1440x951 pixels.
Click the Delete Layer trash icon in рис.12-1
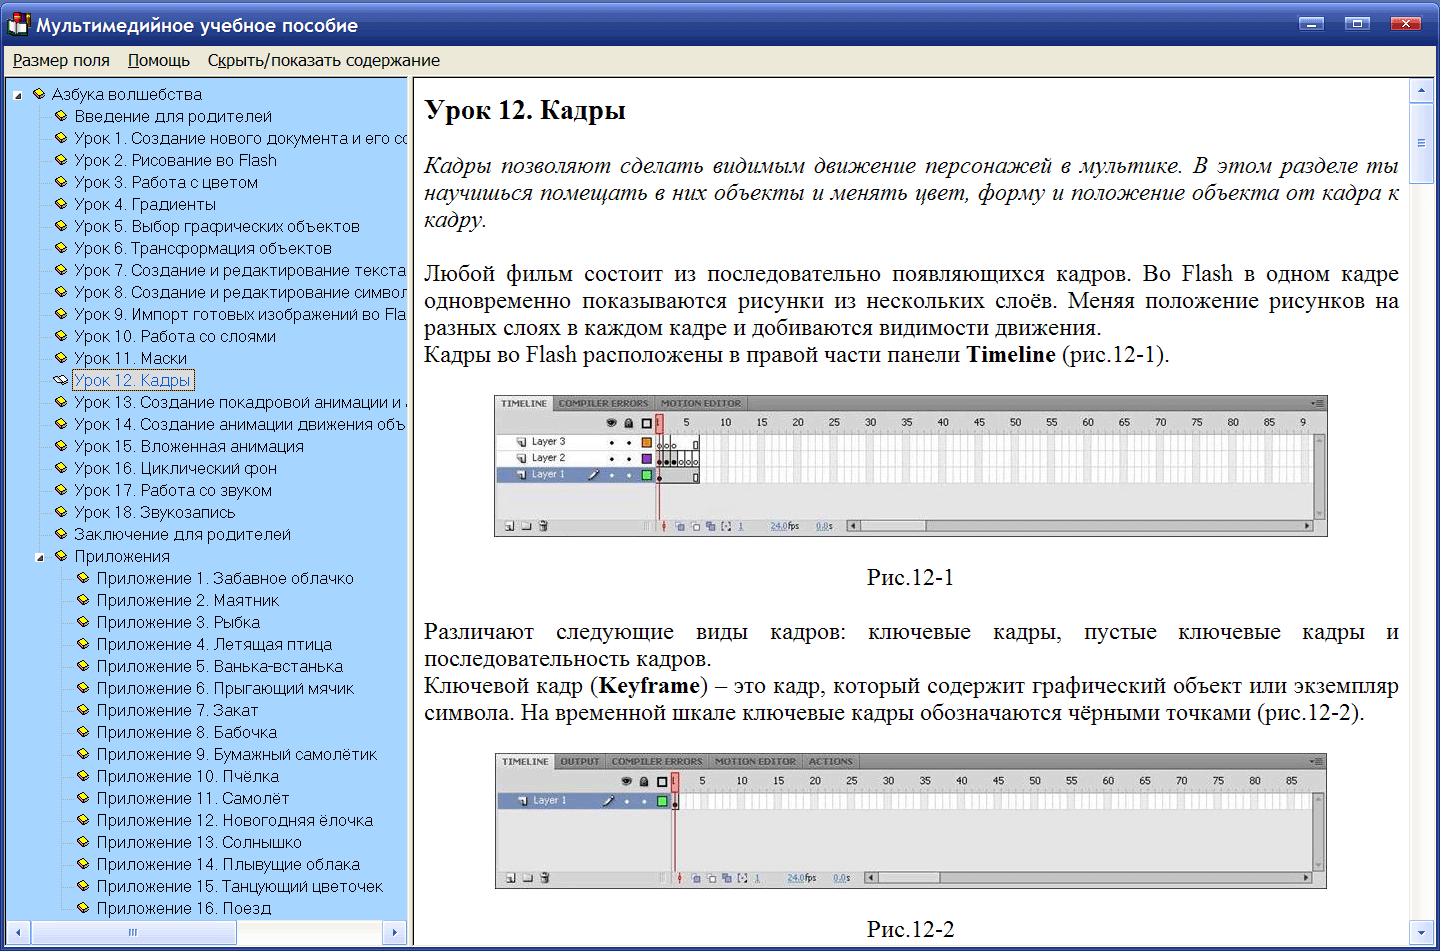544,524
